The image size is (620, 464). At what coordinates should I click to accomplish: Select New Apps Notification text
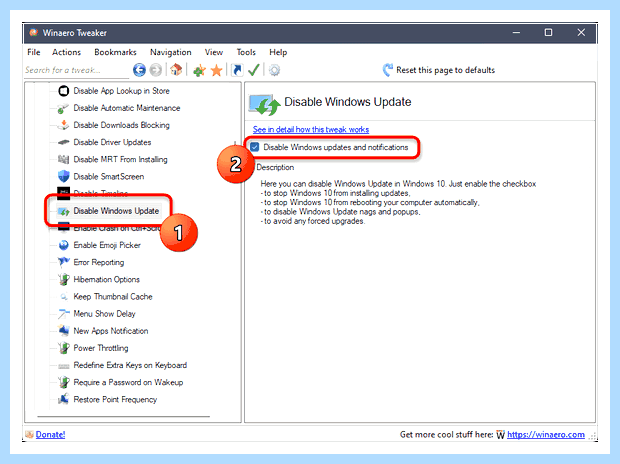[x=111, y=331]
